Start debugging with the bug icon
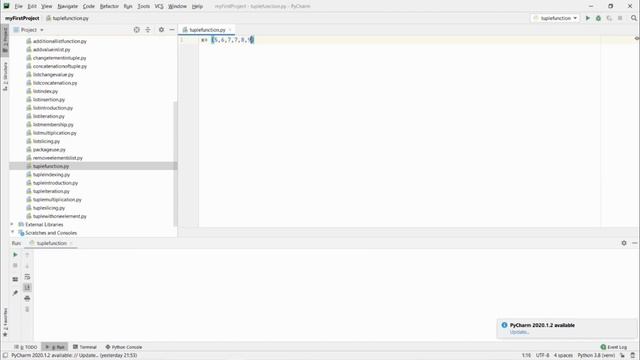This screenshot has height=360, width=640. tap(598, 18)
